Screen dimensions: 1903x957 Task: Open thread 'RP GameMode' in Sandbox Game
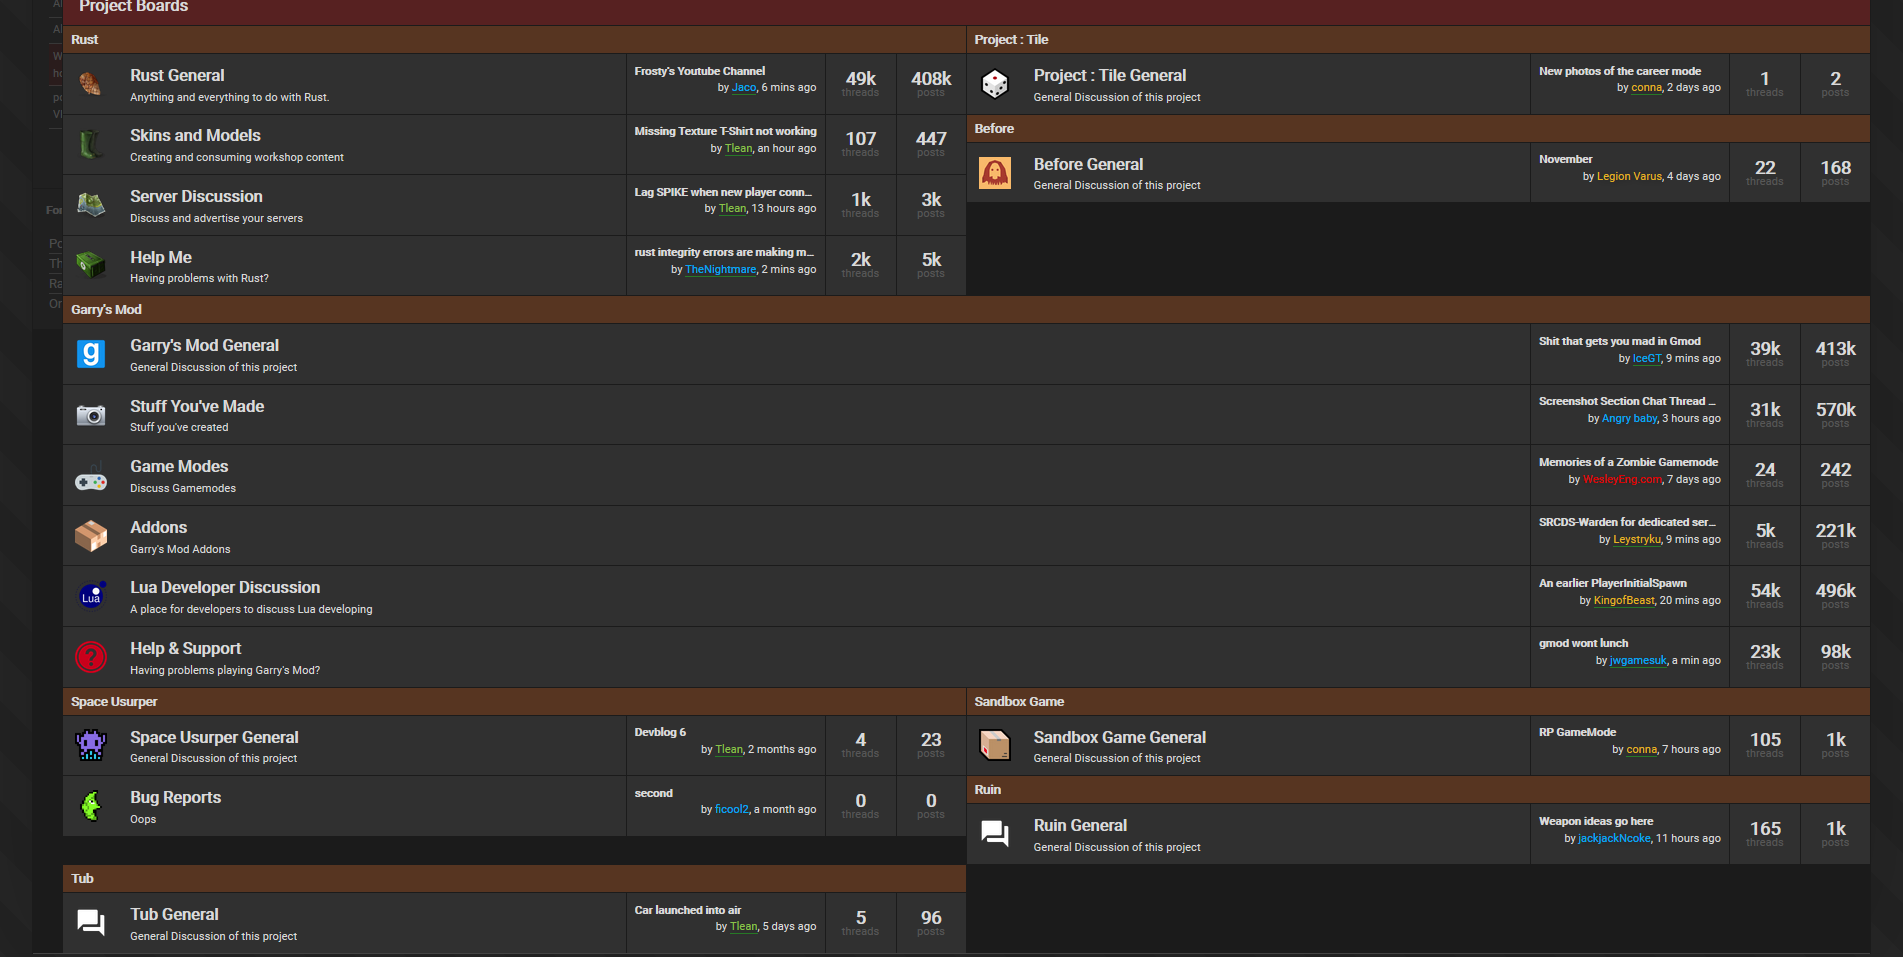coord(1577,732)
